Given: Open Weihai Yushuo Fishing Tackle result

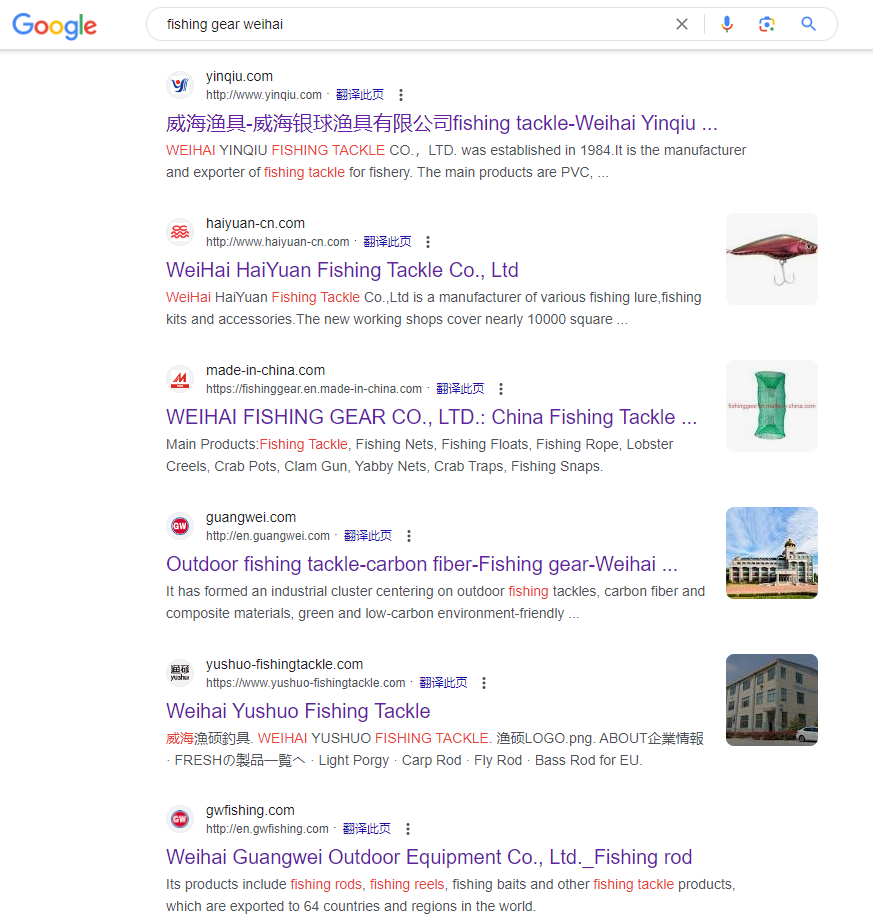Looking at the screenshot, I should pyautogui.click(x=298, y=711).
